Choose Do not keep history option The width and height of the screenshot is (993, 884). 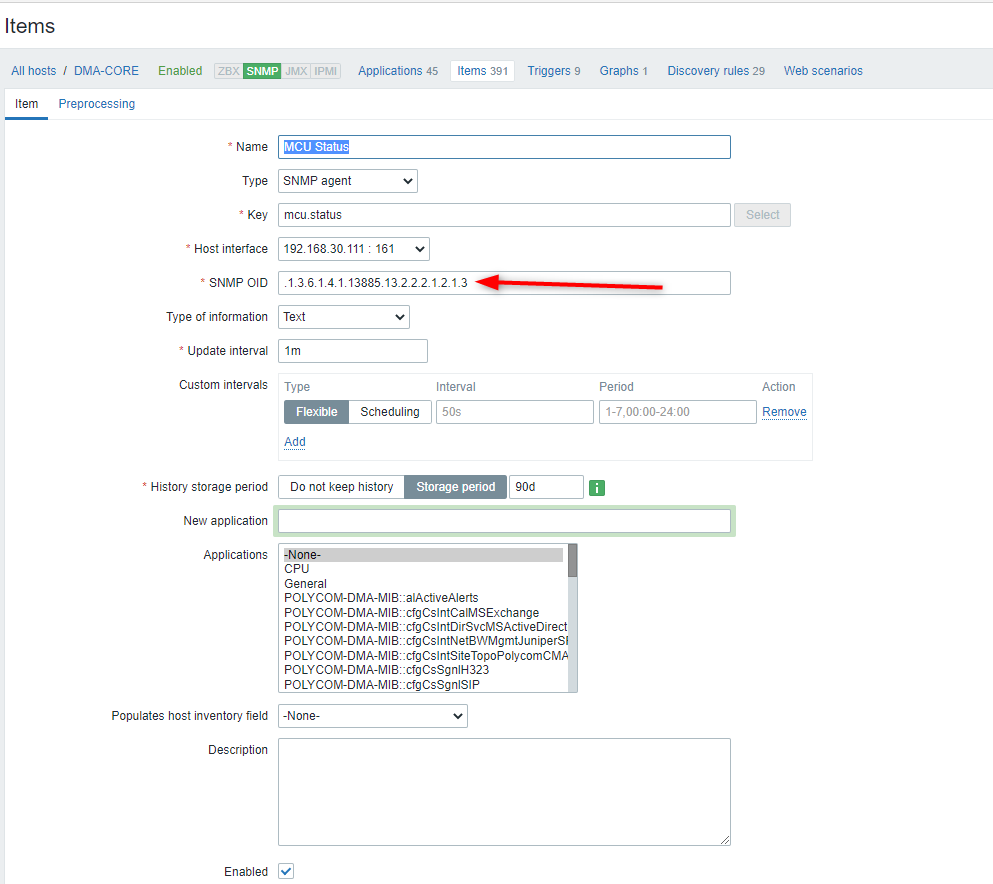coord(341,487)
